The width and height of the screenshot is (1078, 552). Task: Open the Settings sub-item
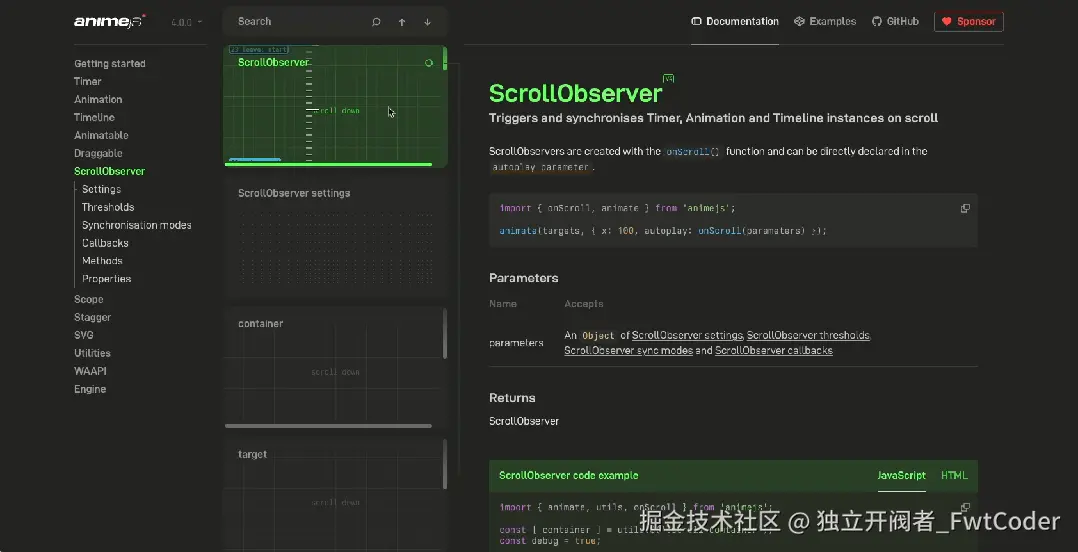101,189
